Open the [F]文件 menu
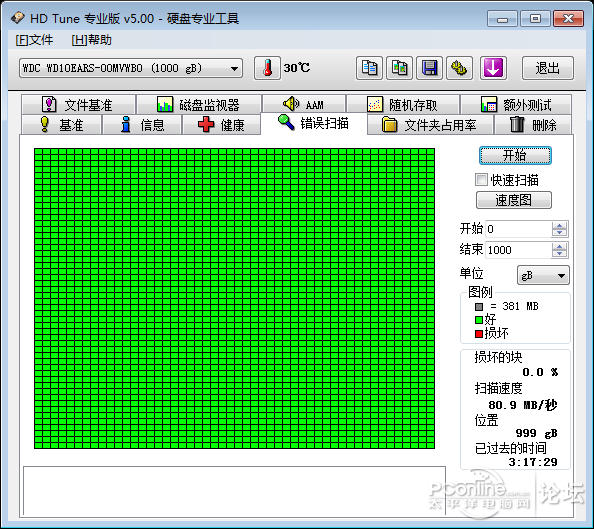Screen dimensions: 594x529 [34, 40]
